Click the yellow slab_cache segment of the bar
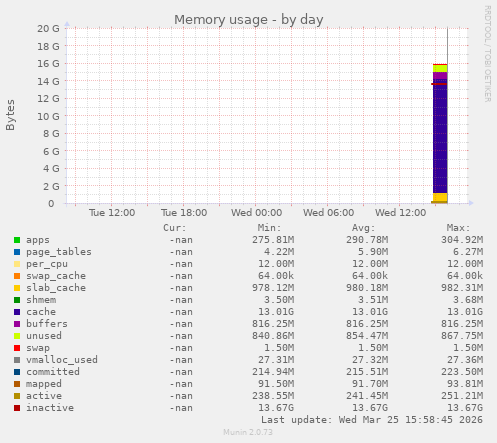Image resolution: width=497 pixels, height=443 pixels. pyautogui.click(x=440, y=197)
